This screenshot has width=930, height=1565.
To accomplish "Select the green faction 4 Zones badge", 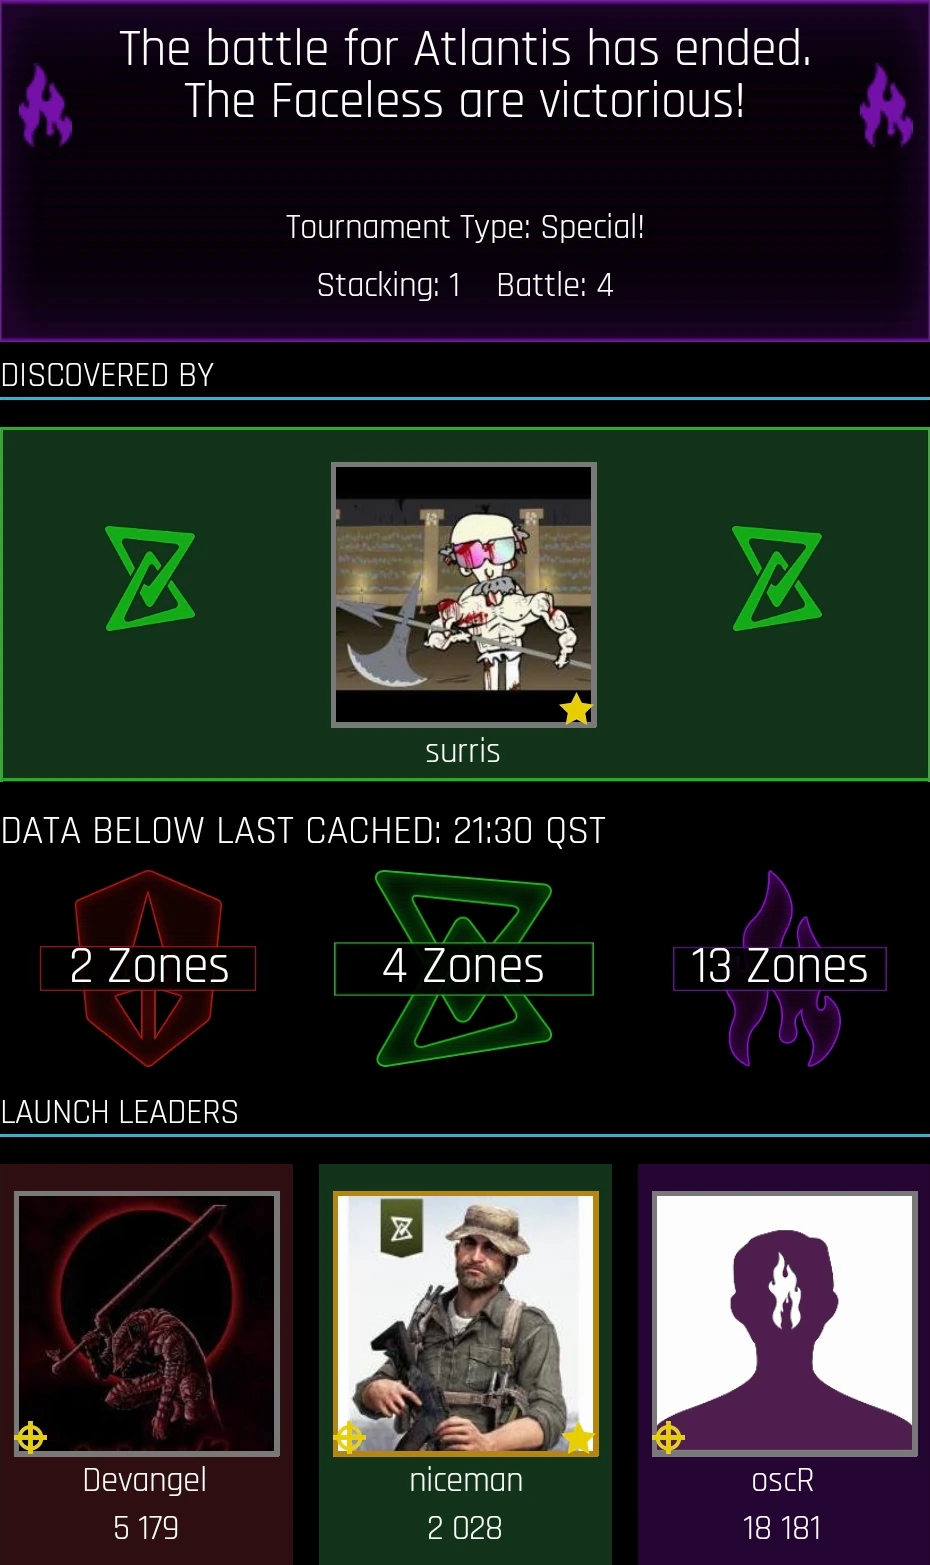I will pos(463,968).
